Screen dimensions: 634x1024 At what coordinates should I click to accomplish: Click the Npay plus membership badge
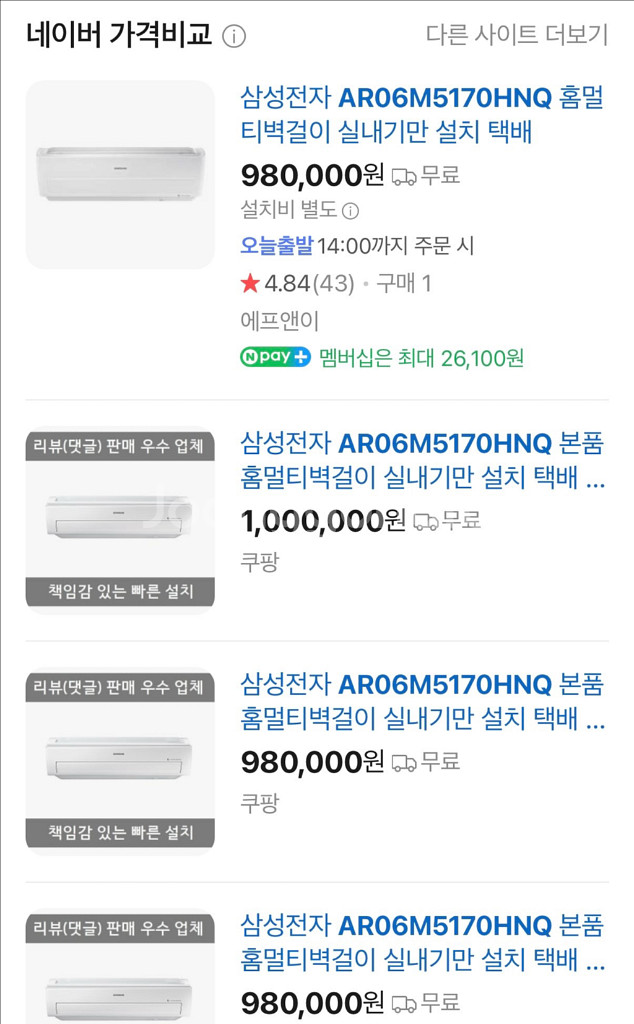click(275, 357)
